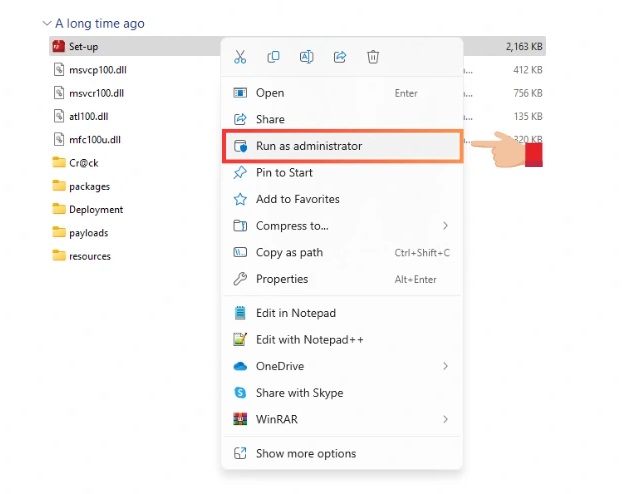Image resolution: width=623 pixels, height=494 pixels.
Task: Open Properties from context menu
Action: (x=342, y=279)
